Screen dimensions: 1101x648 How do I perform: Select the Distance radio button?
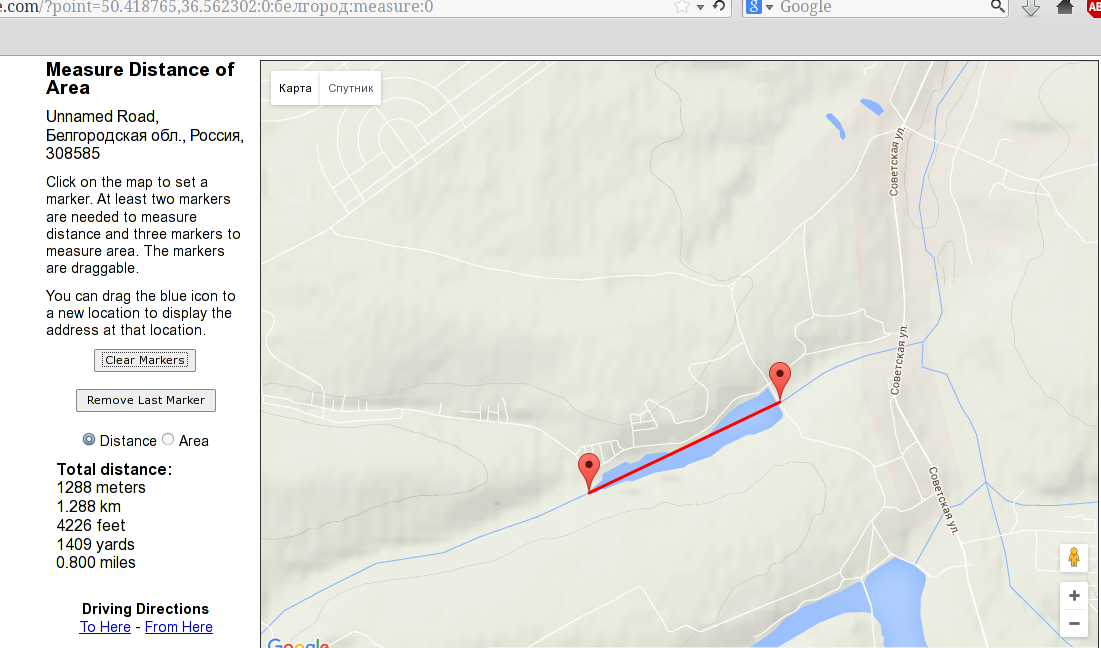88,439
